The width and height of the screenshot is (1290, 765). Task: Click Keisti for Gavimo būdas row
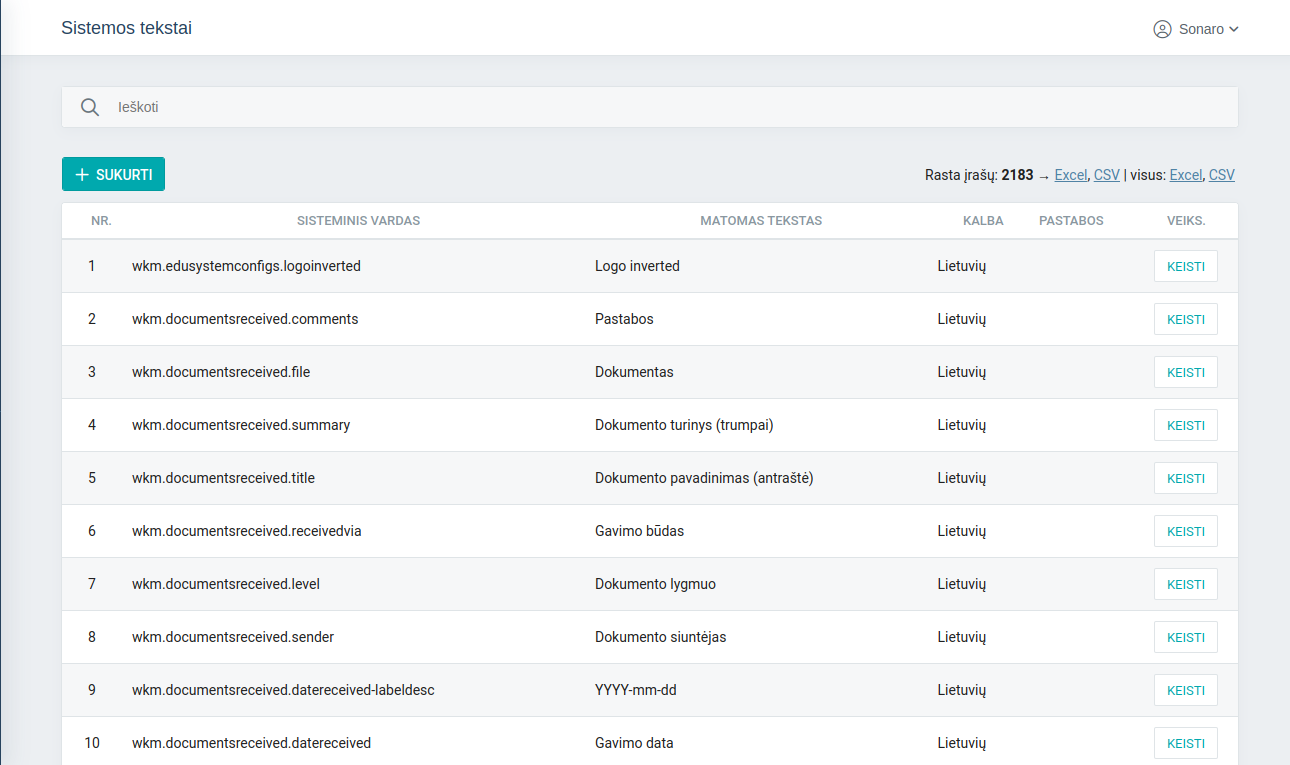click(x=1185, y=532)
